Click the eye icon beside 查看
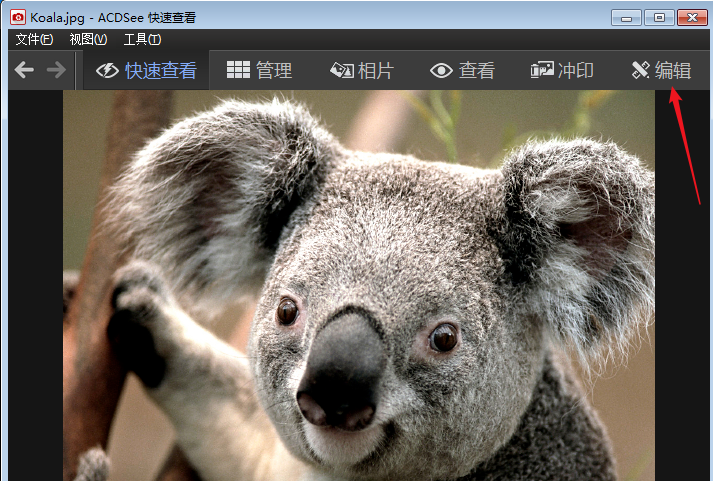The image size is (713, 481). tap(441, 71)
